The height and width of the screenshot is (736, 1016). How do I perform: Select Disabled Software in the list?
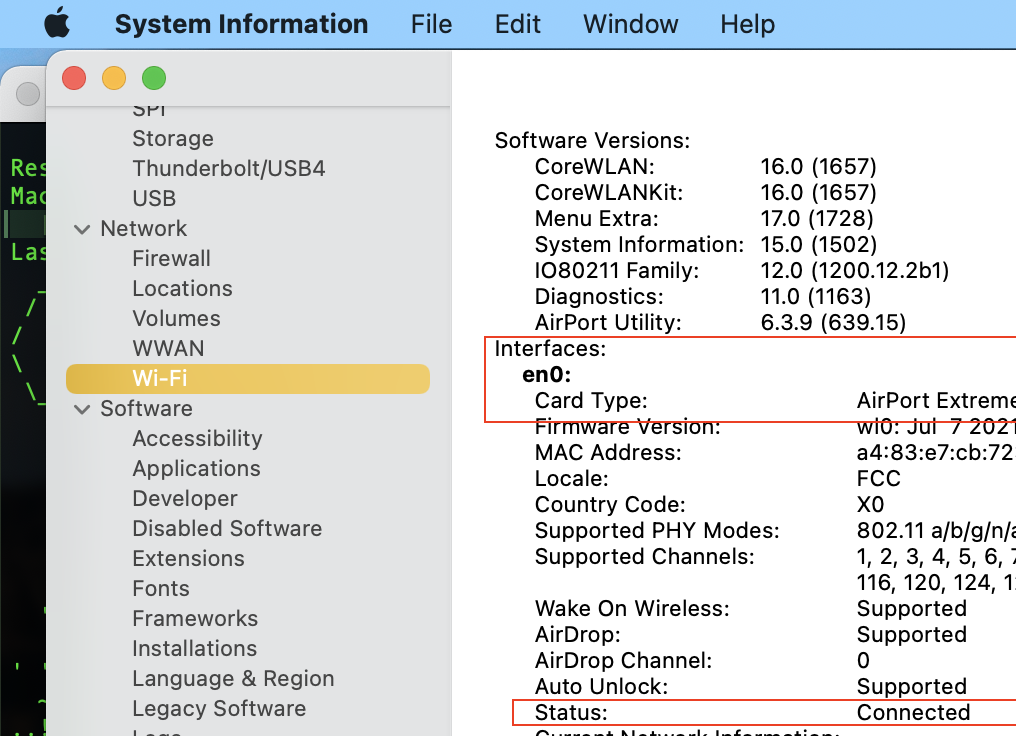pyautogui.click(x=227, y=528)
